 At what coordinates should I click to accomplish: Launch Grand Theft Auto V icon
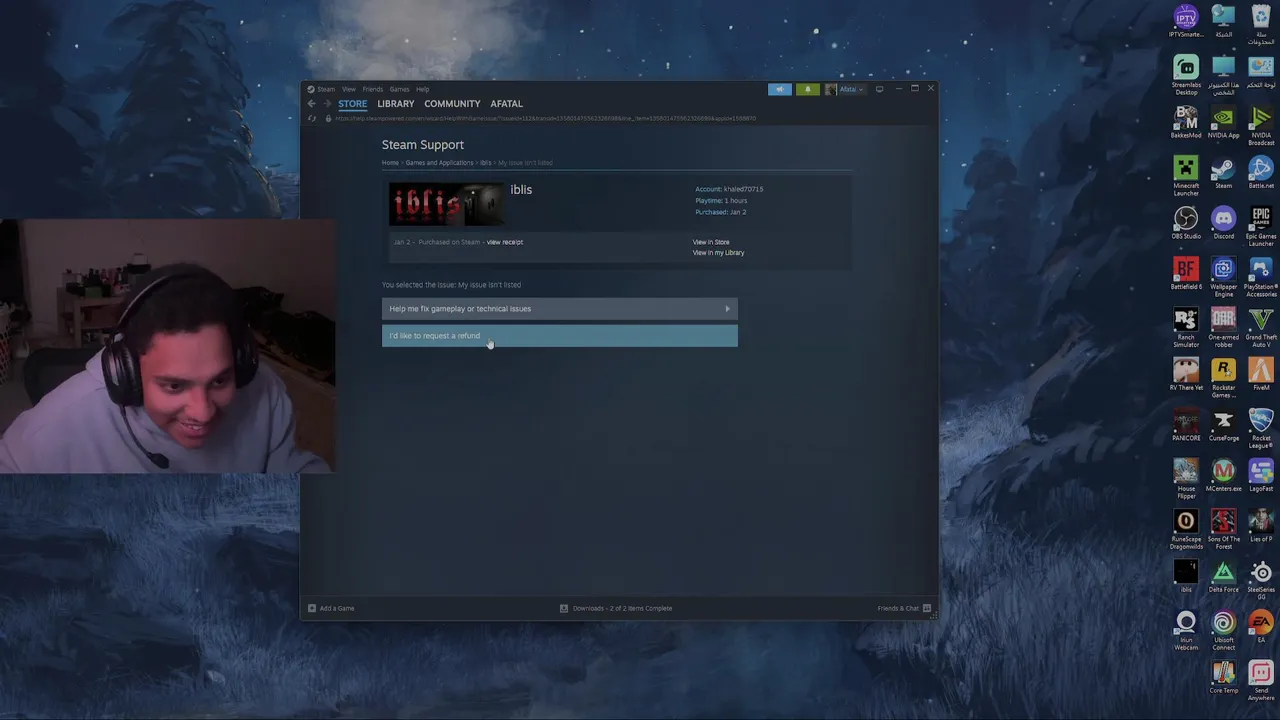(1261, 328)
